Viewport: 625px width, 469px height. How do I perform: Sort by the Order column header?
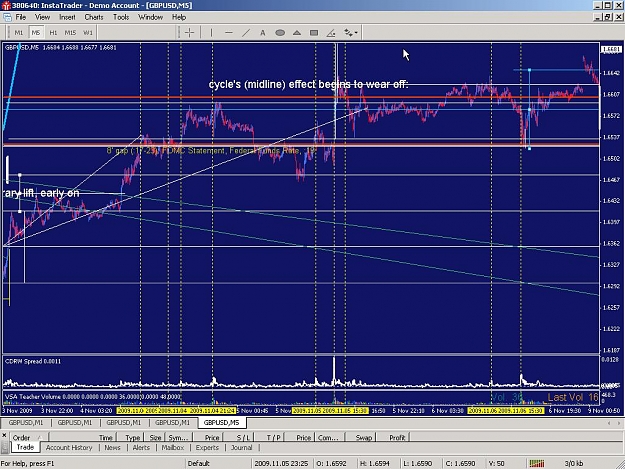(x=28, y=438)
